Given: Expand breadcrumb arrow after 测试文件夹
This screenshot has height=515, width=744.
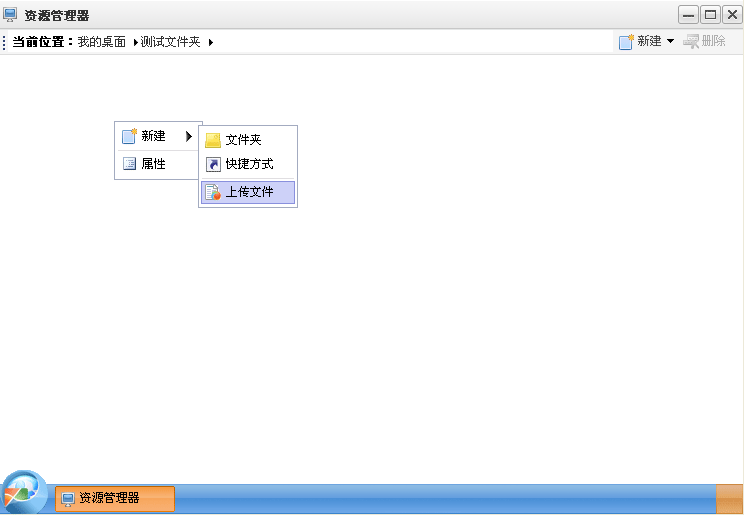Looking at the screenshot, I should point(211,42).
